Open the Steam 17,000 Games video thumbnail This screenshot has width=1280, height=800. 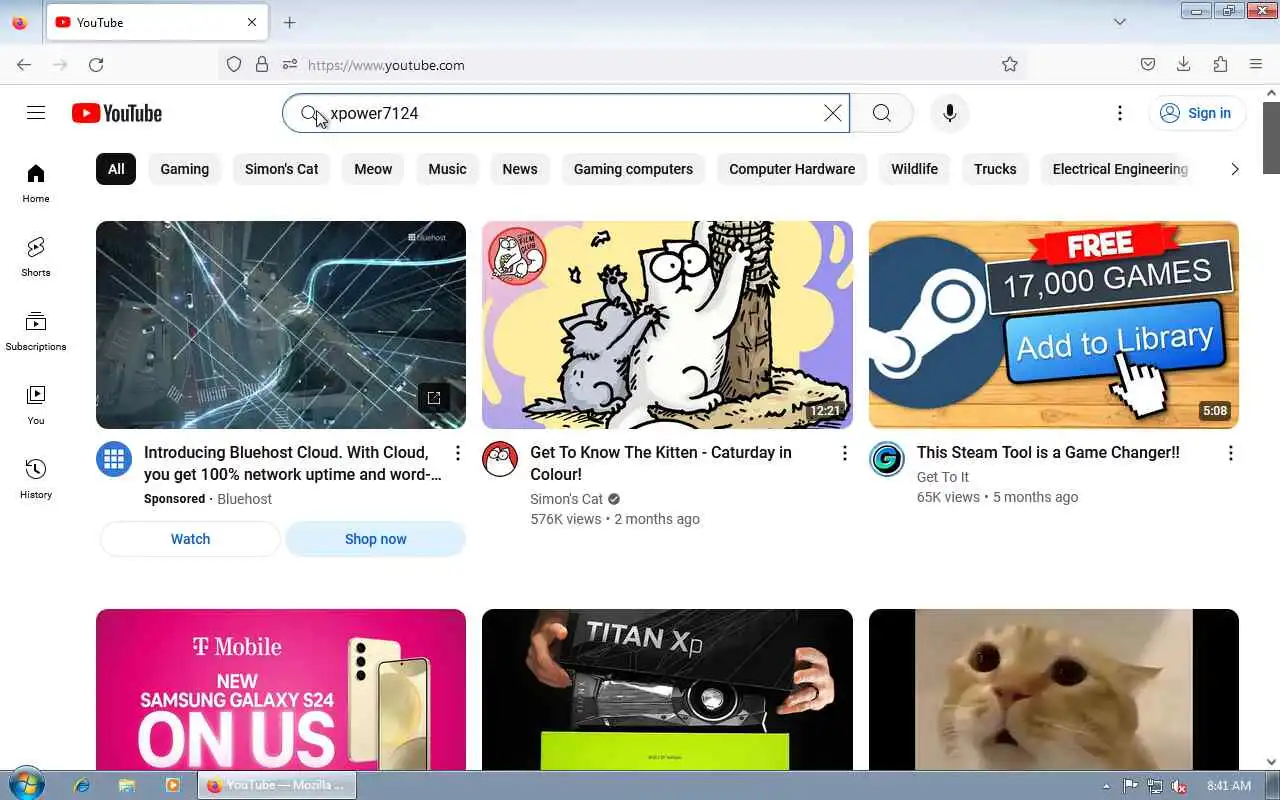tap(1053, 325)
